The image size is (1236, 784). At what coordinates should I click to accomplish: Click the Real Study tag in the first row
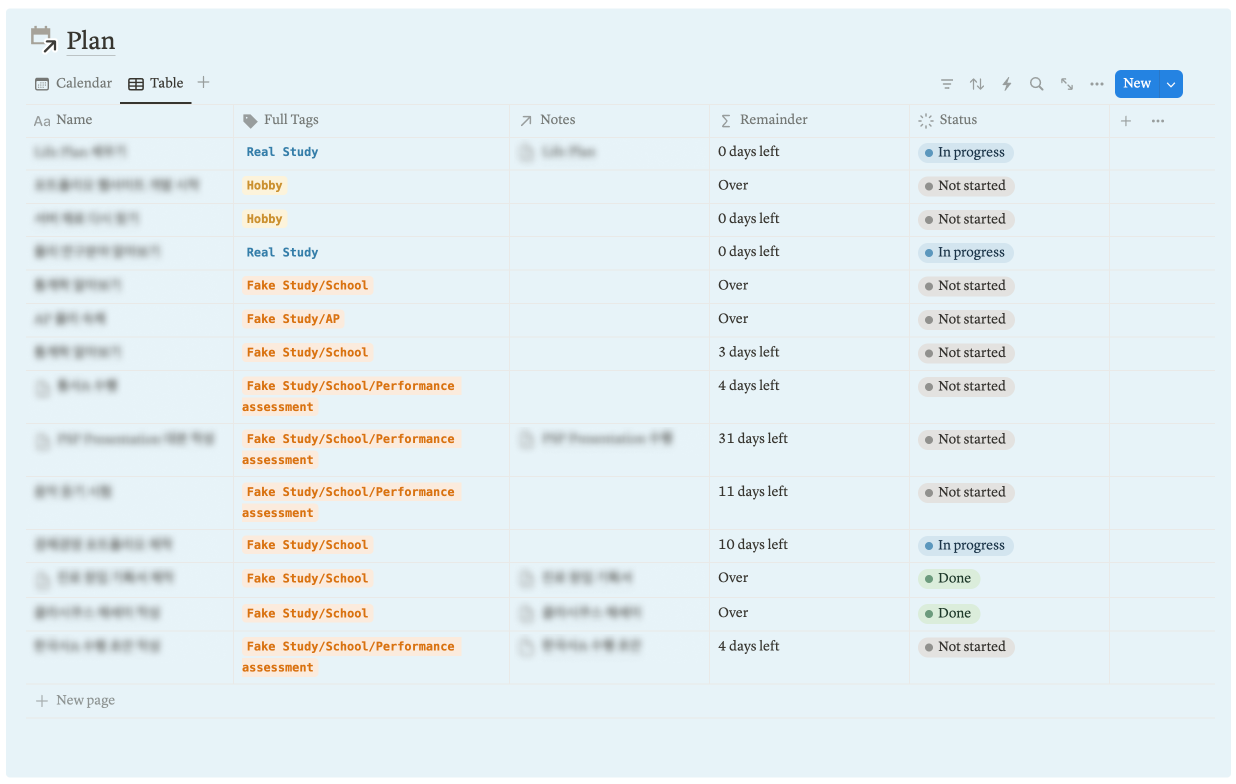pyautogui.click(x=282, y=152)
